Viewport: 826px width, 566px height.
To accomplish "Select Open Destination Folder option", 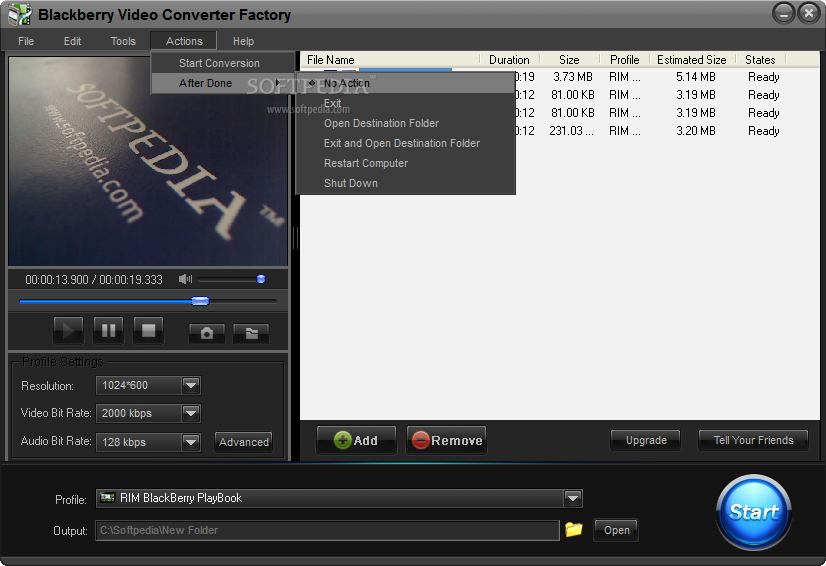I will (x=405, y=123).
